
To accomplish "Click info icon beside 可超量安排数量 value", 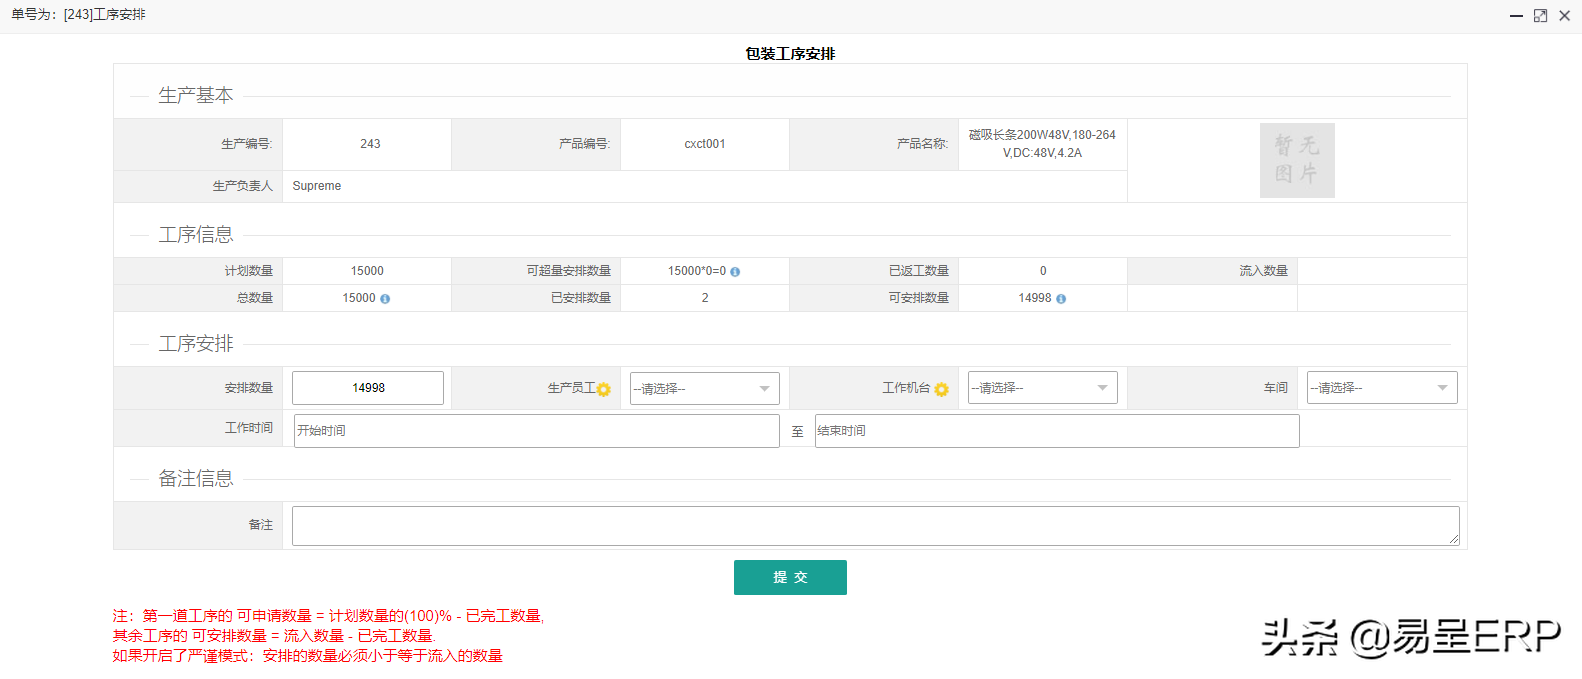I will point(735,272).
